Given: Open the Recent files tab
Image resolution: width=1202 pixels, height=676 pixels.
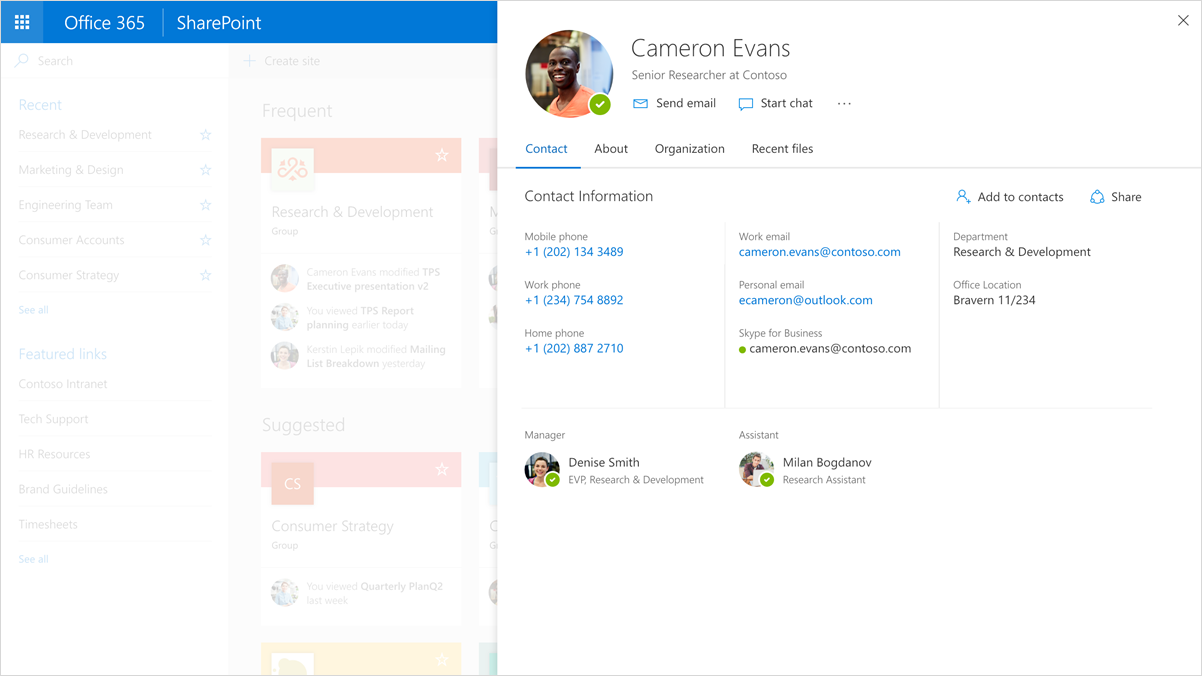Looking at the screenshot, I should click(x=782, y=148).
